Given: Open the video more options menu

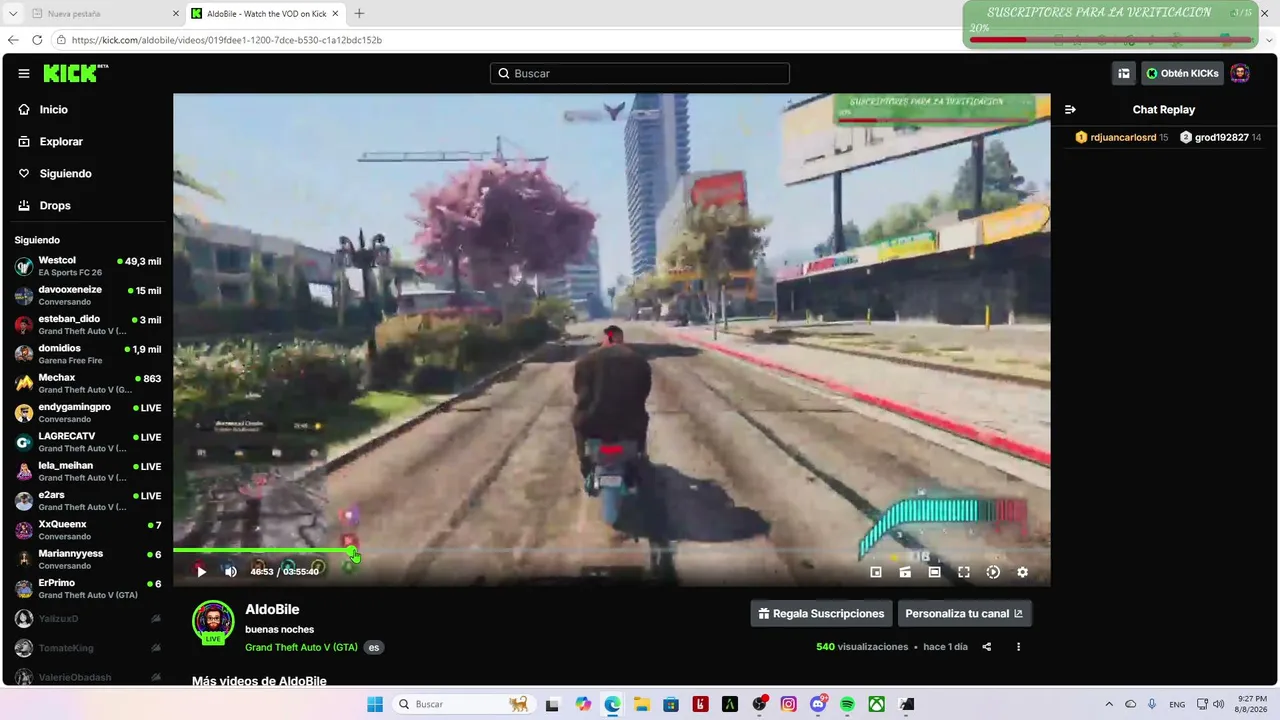Looking at the screenshot, I should [x=1018, y=647].
